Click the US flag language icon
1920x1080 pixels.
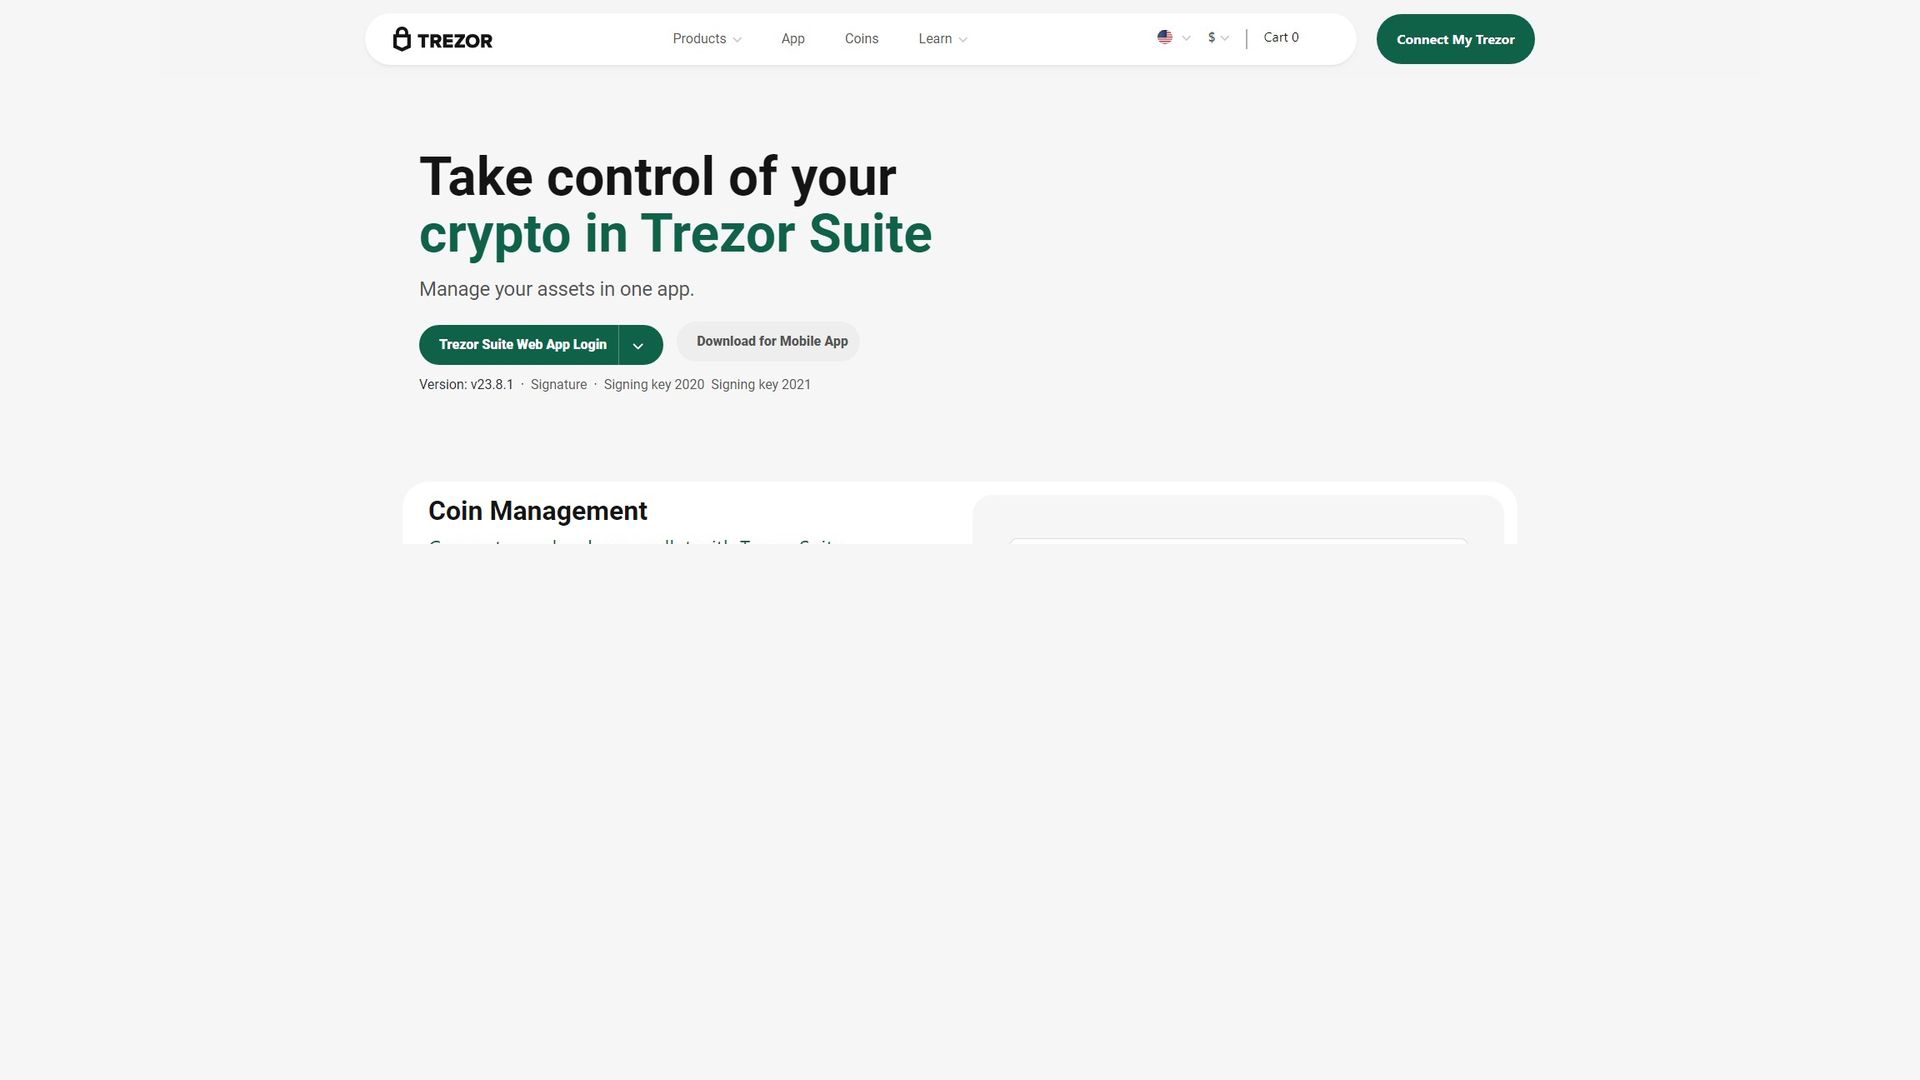point(1165,37)
